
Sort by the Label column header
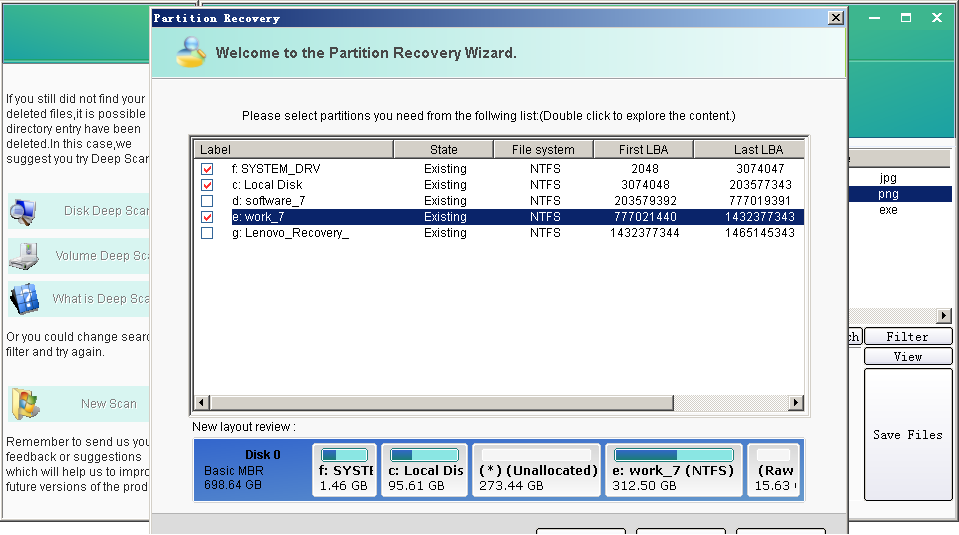(294, 149)
